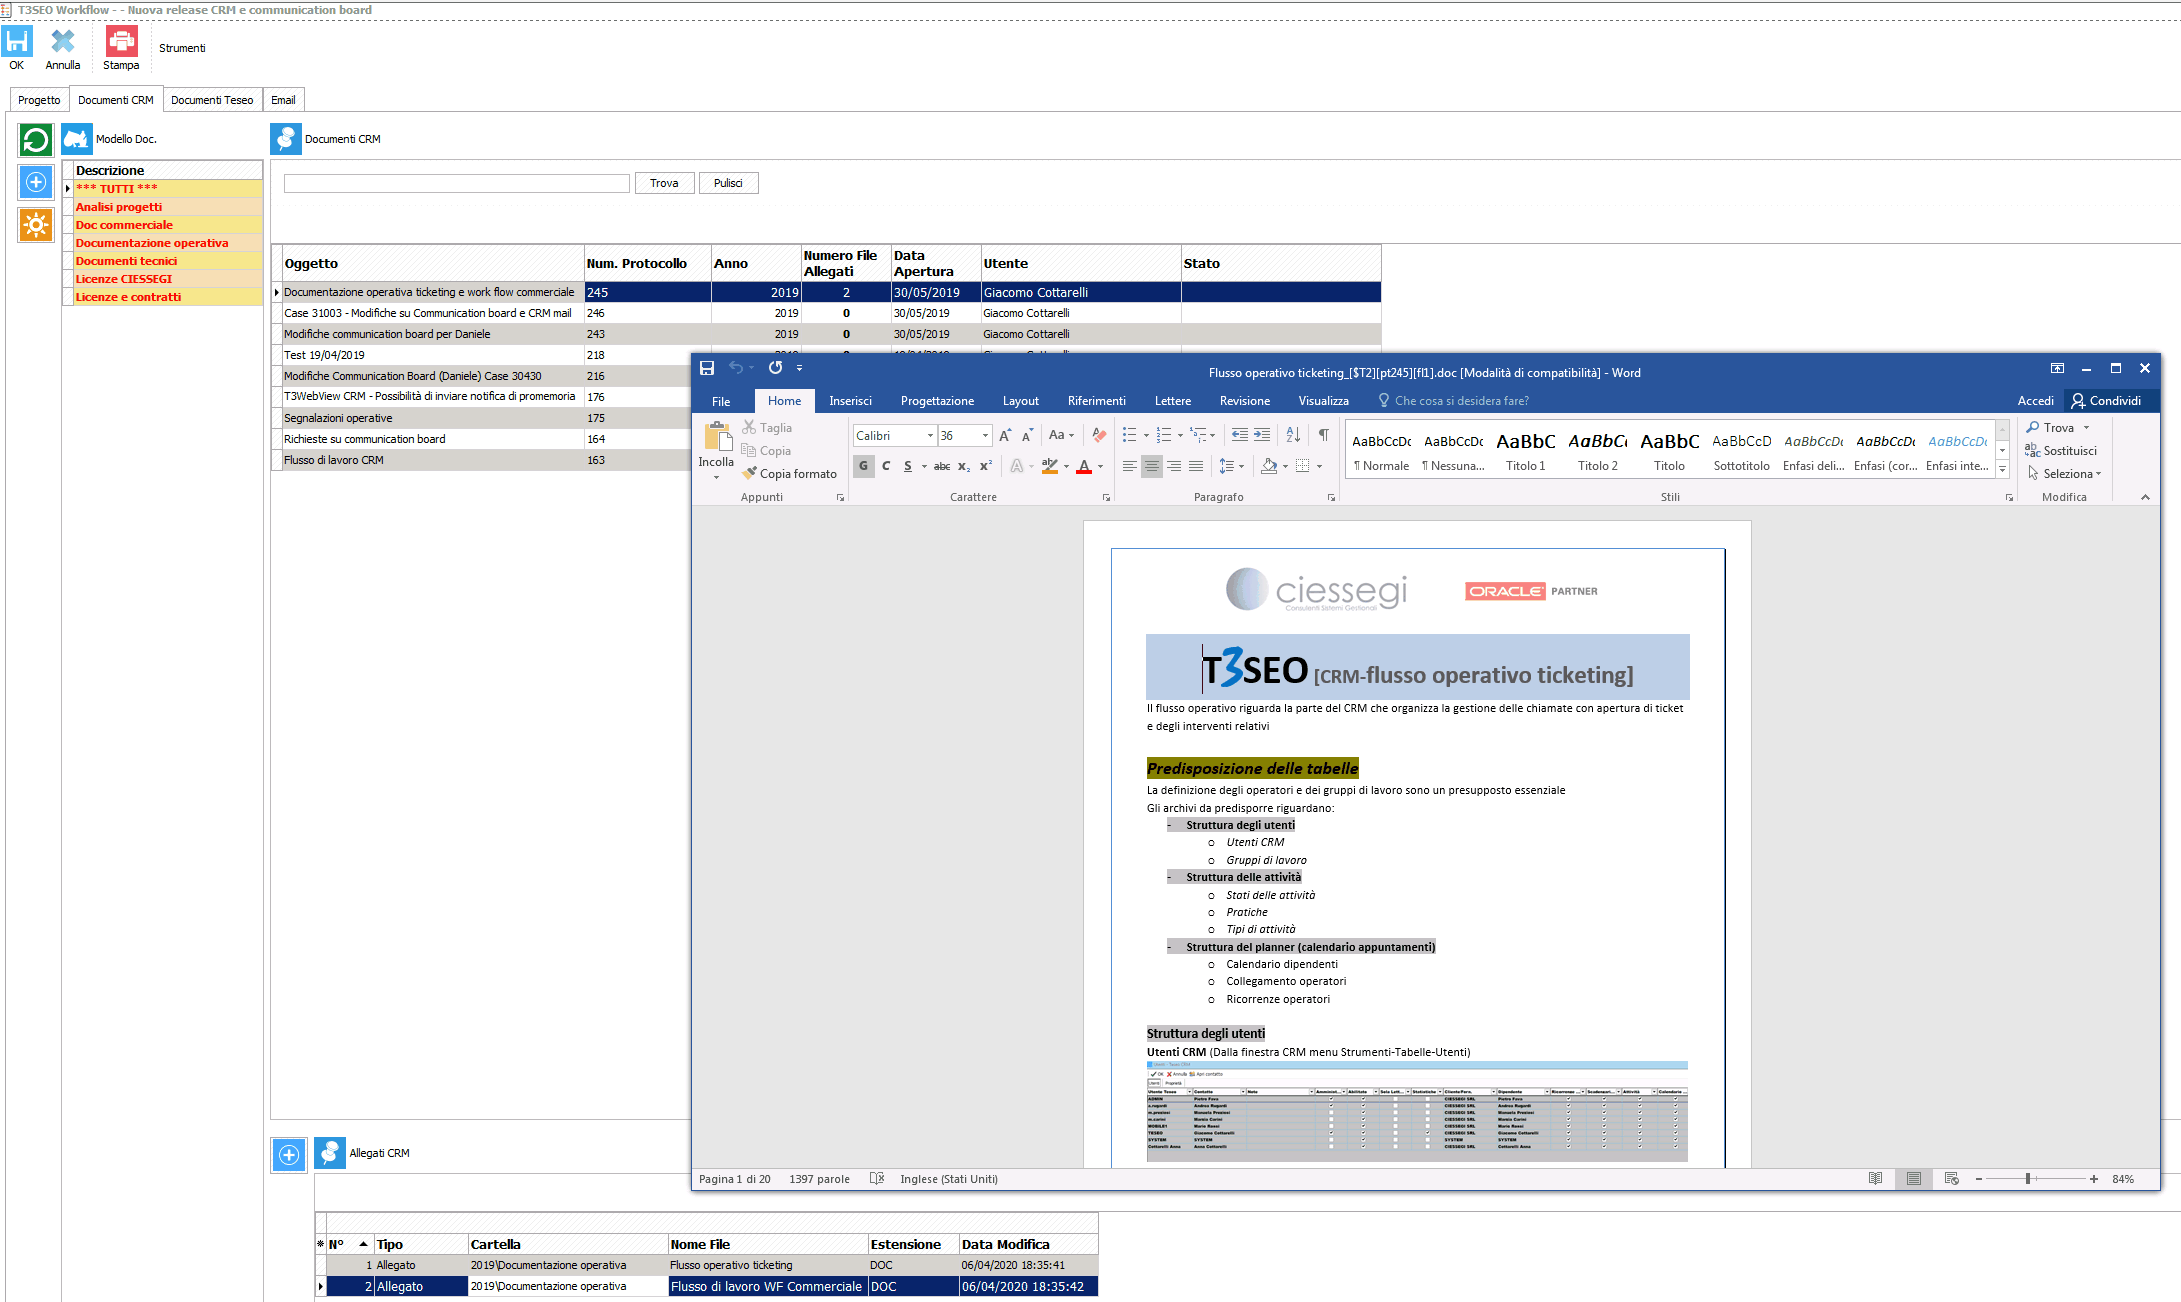Open the File tab in Word
This screenshot has height=1302, width=2181.
[x=721, y=401]
